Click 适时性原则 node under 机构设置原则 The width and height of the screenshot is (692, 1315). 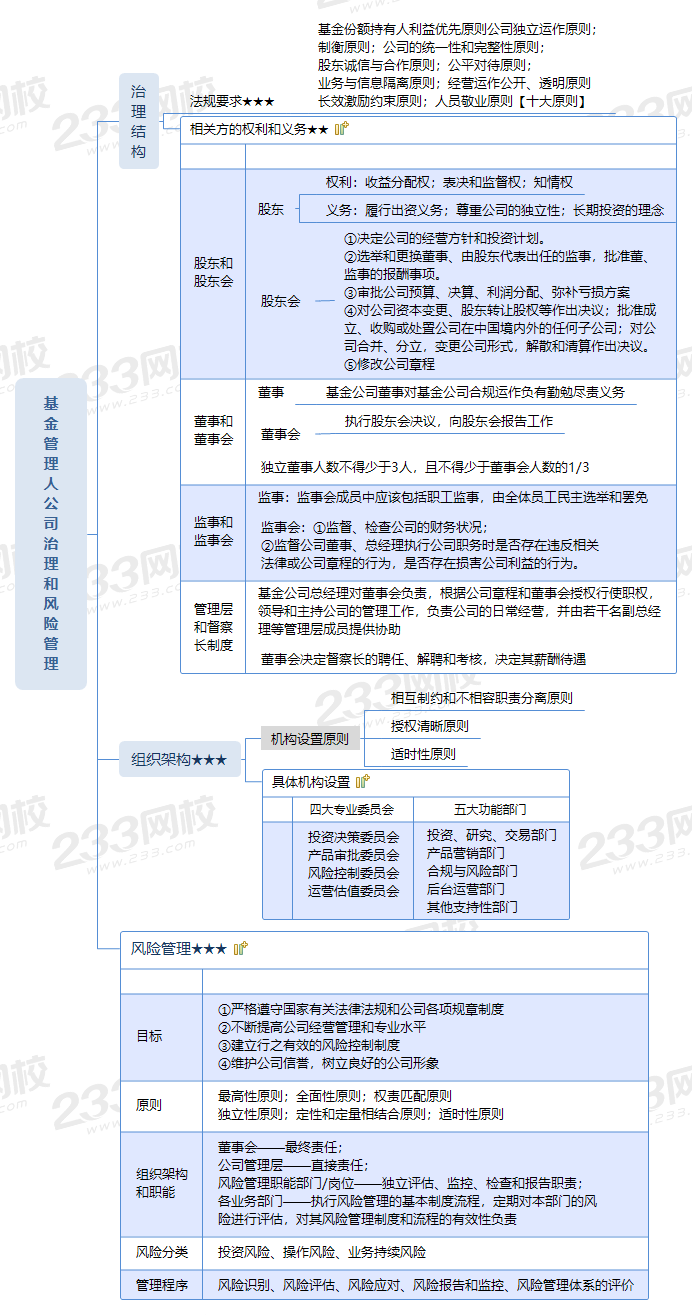pos(423,754)
